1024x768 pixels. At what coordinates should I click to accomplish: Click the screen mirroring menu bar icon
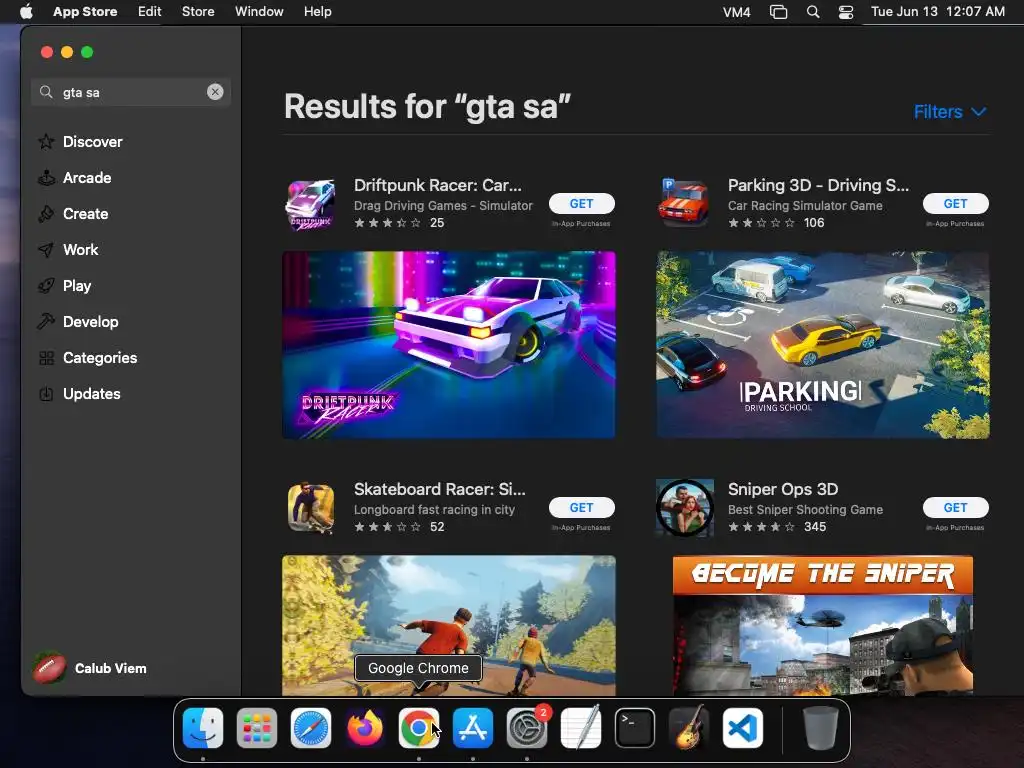778,12
